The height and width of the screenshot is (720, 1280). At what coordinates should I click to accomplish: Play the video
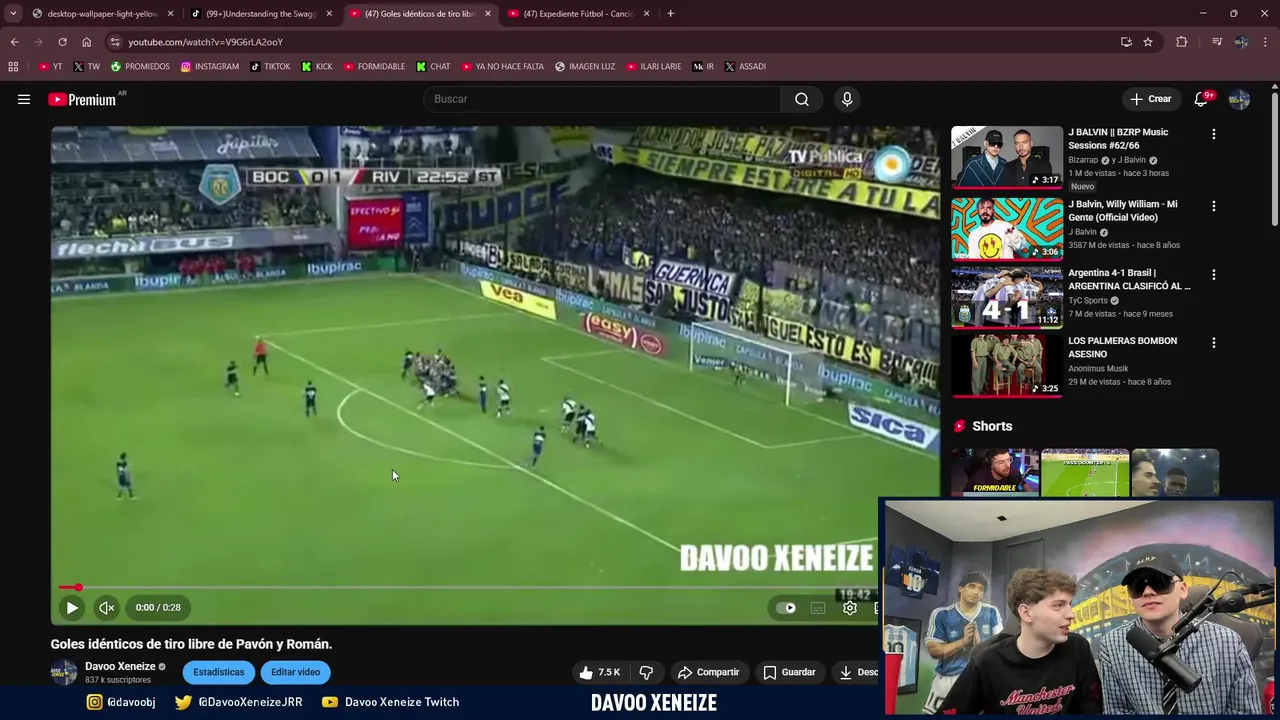point(72,607)
